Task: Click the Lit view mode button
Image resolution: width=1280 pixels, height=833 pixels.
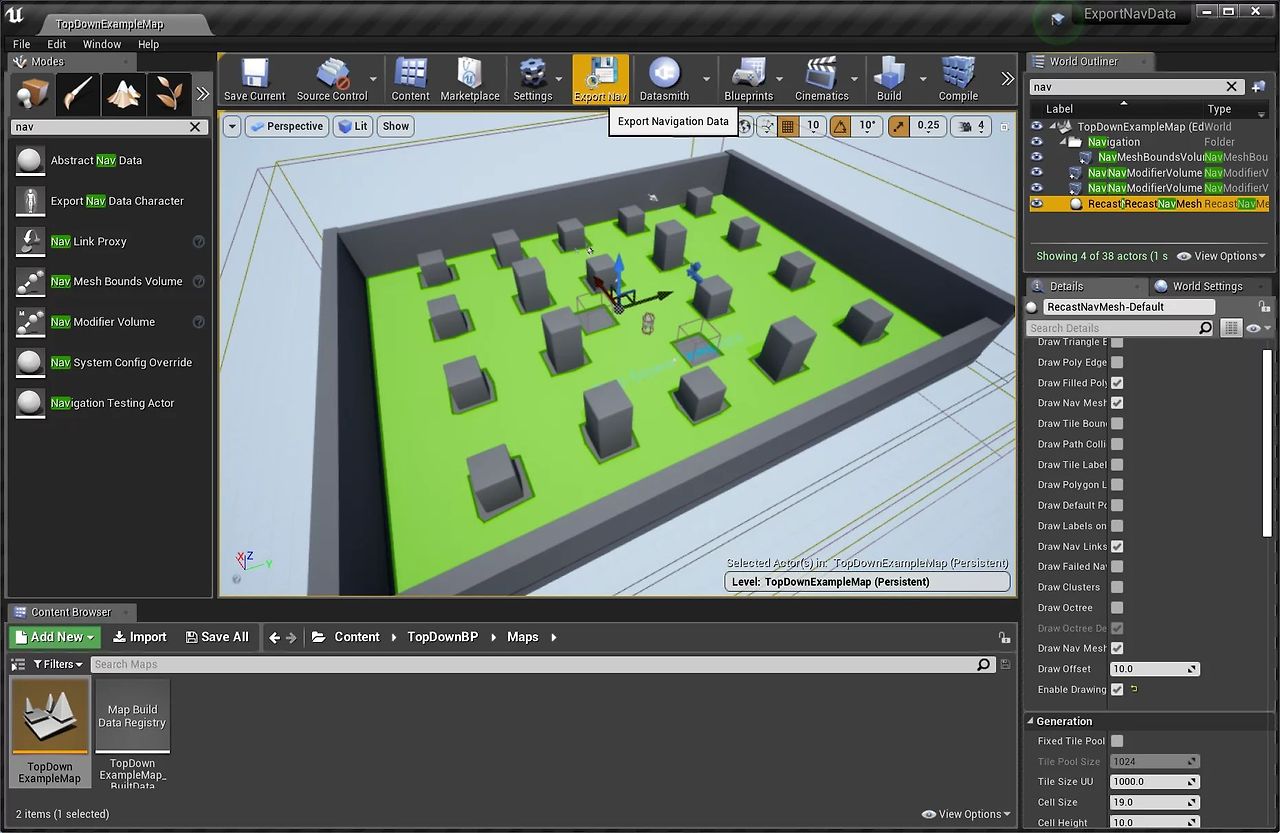Action: point(352,126)
